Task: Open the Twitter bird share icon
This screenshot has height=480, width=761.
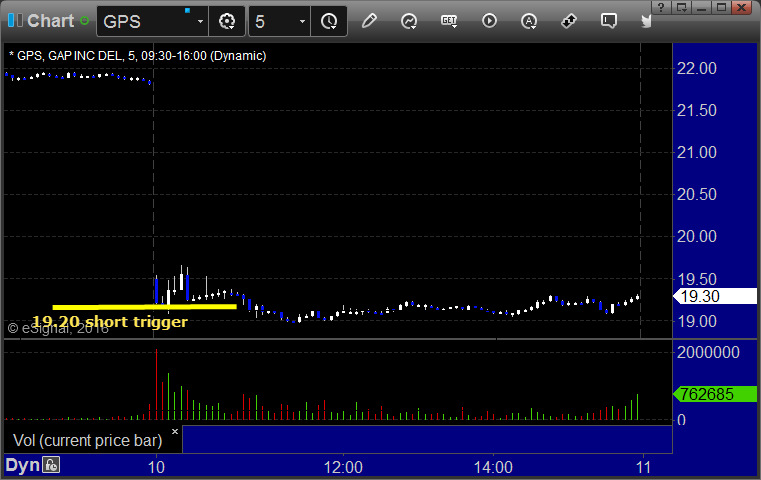Action: [x=648, y=20]
